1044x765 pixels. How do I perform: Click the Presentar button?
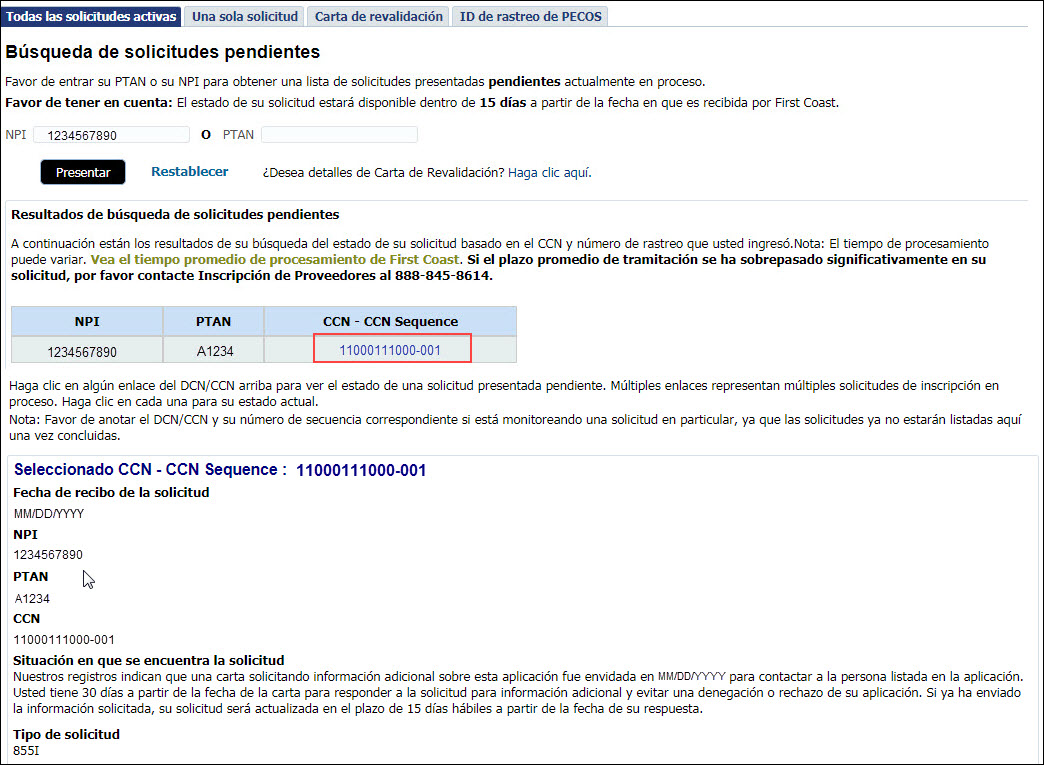point(82,171)
